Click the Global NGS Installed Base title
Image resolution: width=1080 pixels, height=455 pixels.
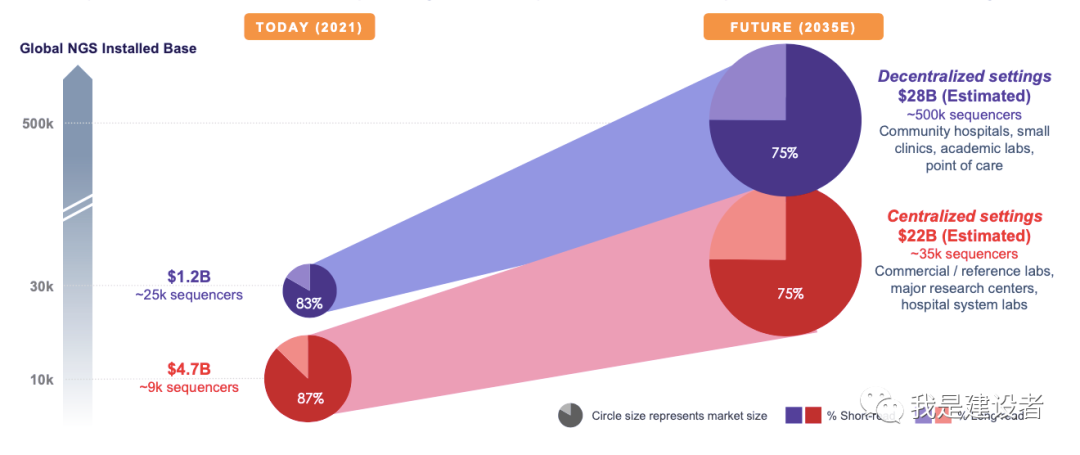coord(108,49)
